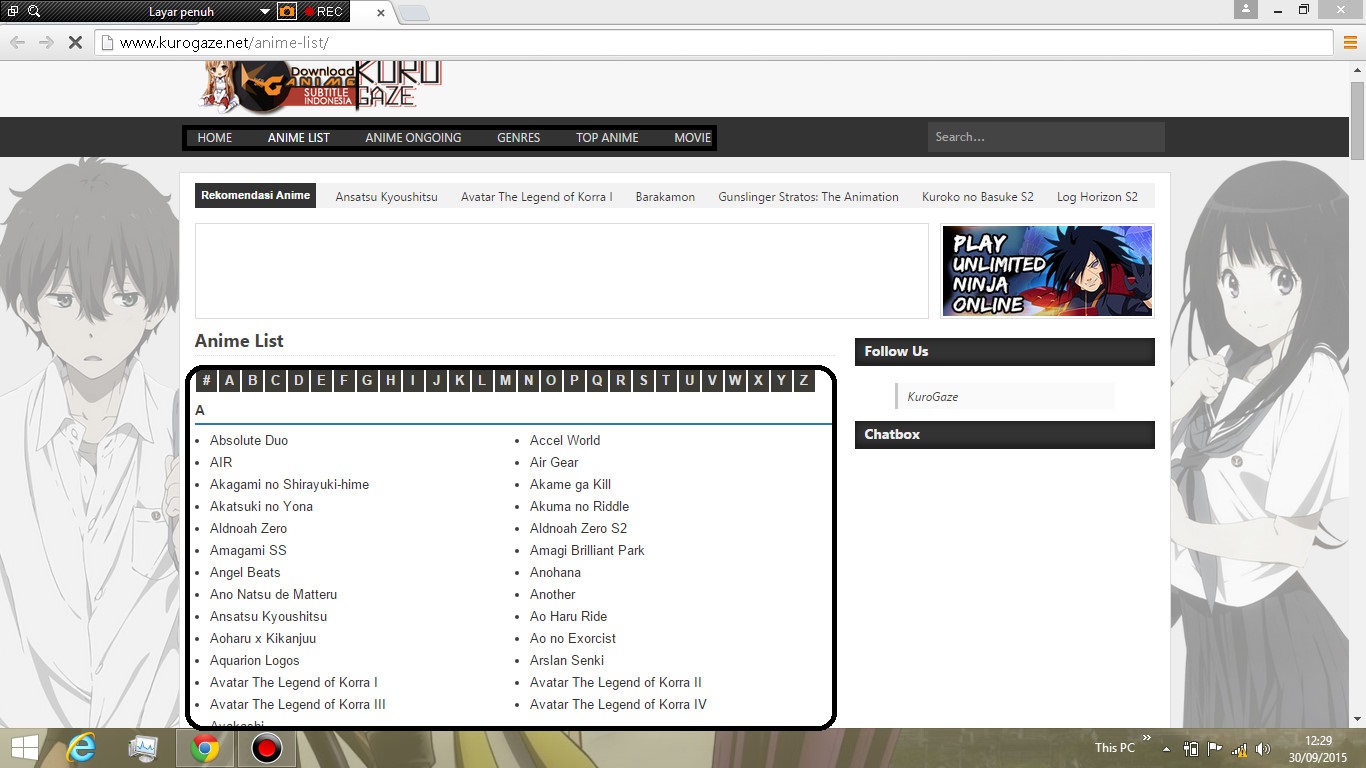Open GENRES in the navigation bar
Screen dimensions: 1366x768
(x=519, y=138)
